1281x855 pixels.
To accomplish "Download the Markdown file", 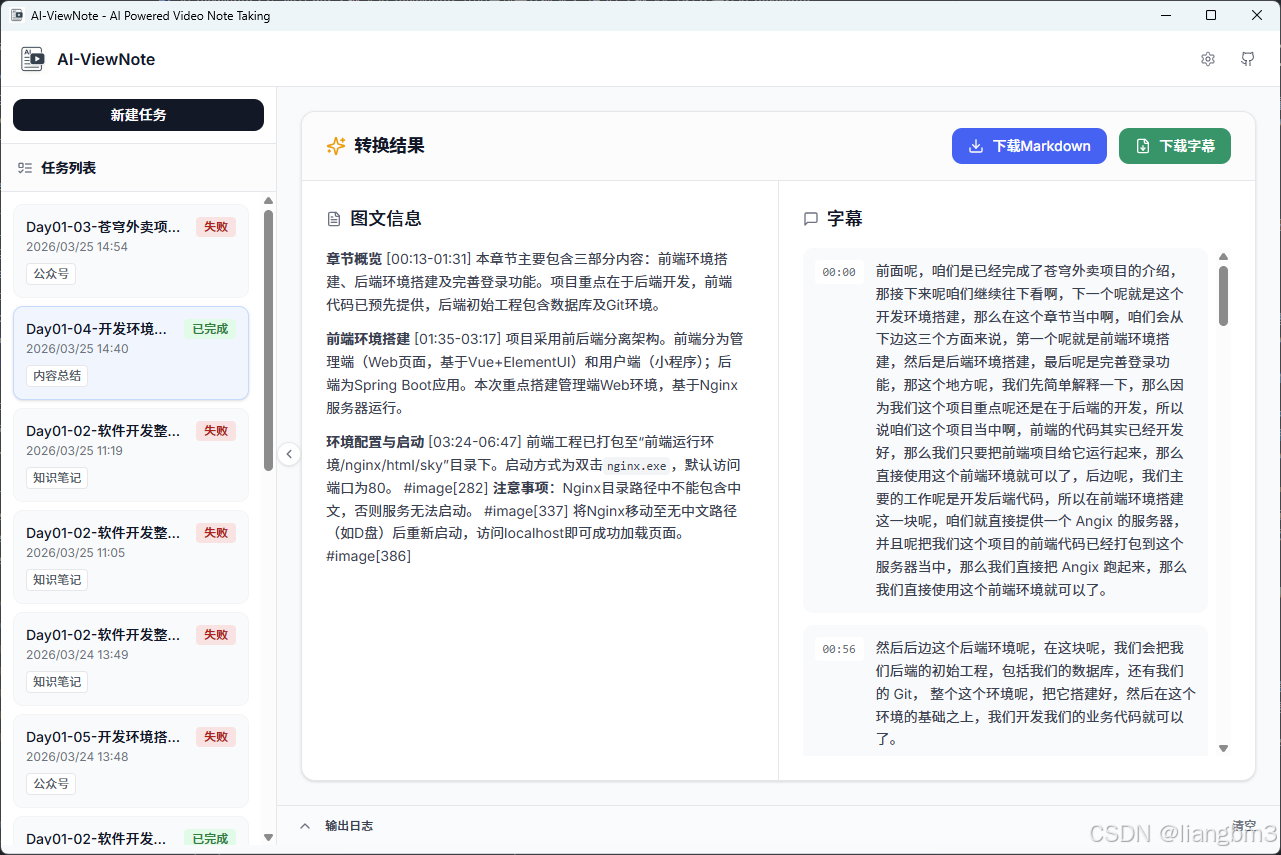I will click(1029, 146).
